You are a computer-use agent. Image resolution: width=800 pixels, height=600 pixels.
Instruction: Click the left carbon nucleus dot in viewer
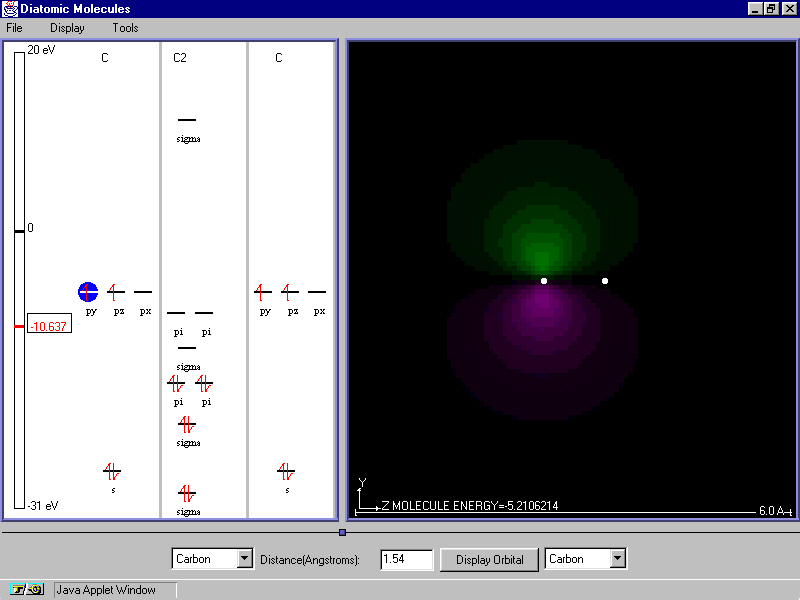(x=544, y=281)
